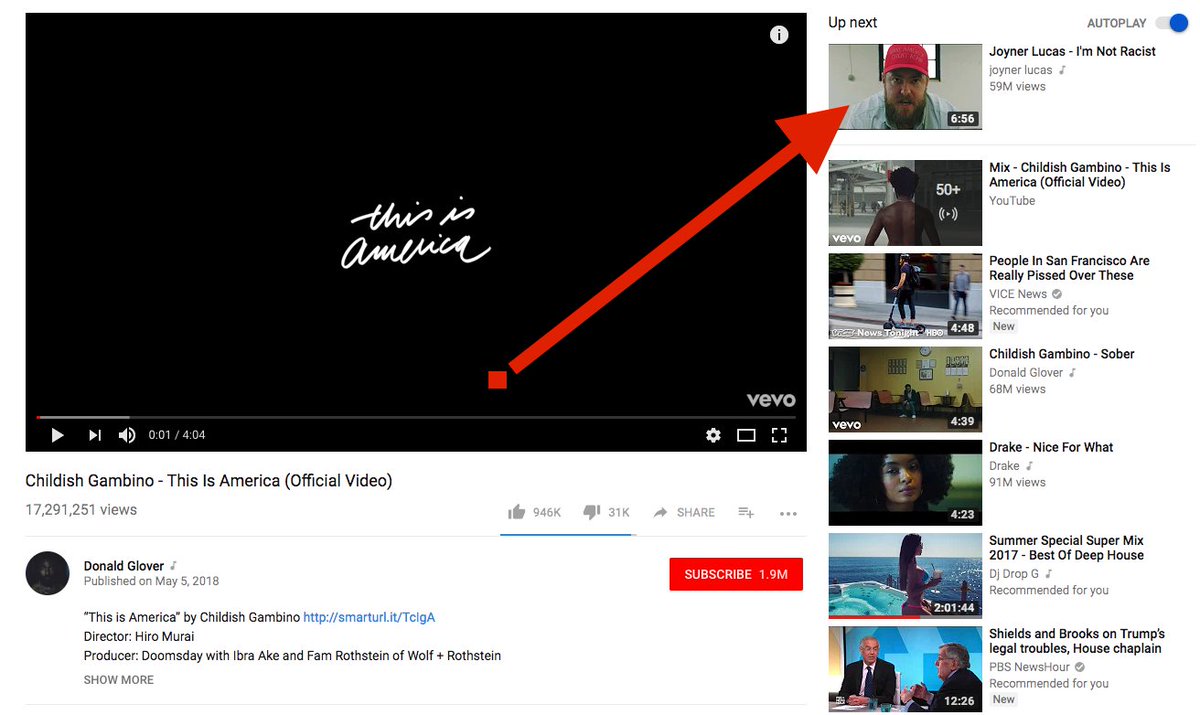Screen dimensions: 1200x715
Task: Click the VICE News channel name
Action: pyautogui.click(x=1018, y=294)
